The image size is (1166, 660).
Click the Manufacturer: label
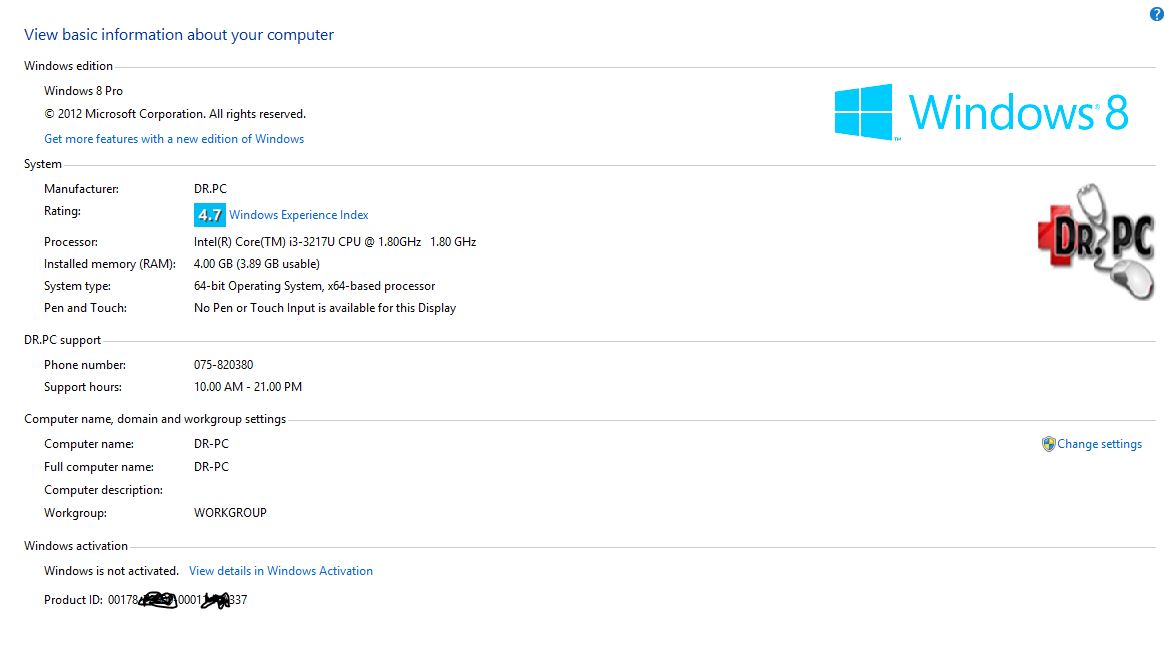(x=81, y=189)
